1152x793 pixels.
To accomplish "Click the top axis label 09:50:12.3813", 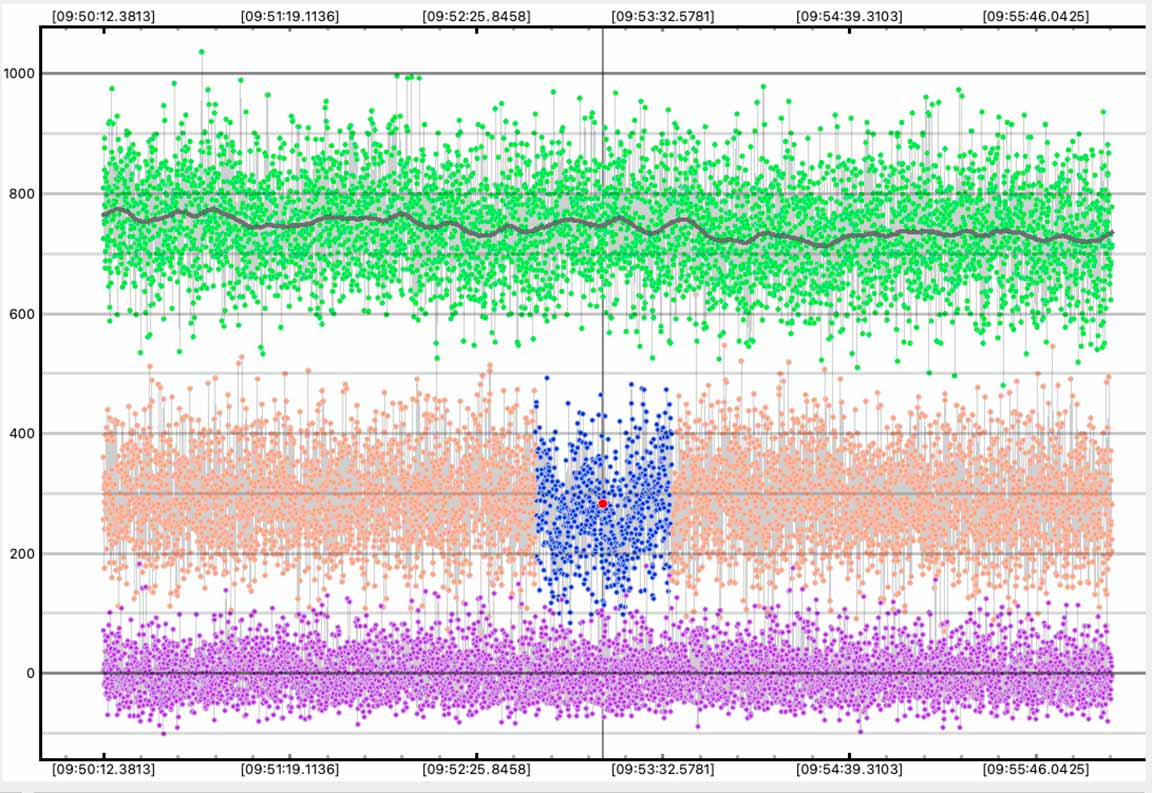I will click(103, 17).
